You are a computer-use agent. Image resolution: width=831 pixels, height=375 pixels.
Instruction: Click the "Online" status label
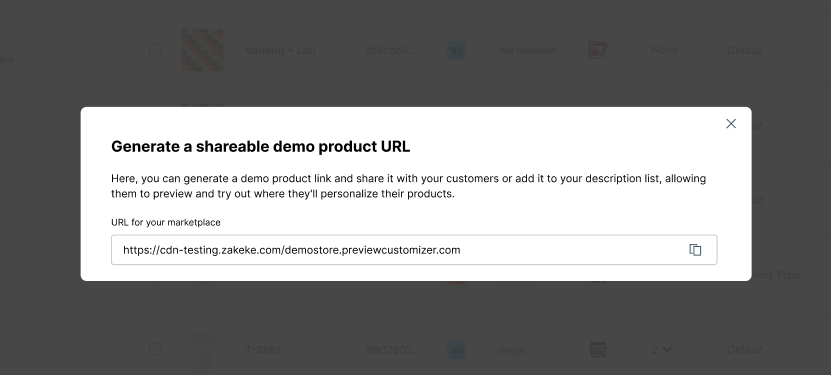[x=512, y=350]
